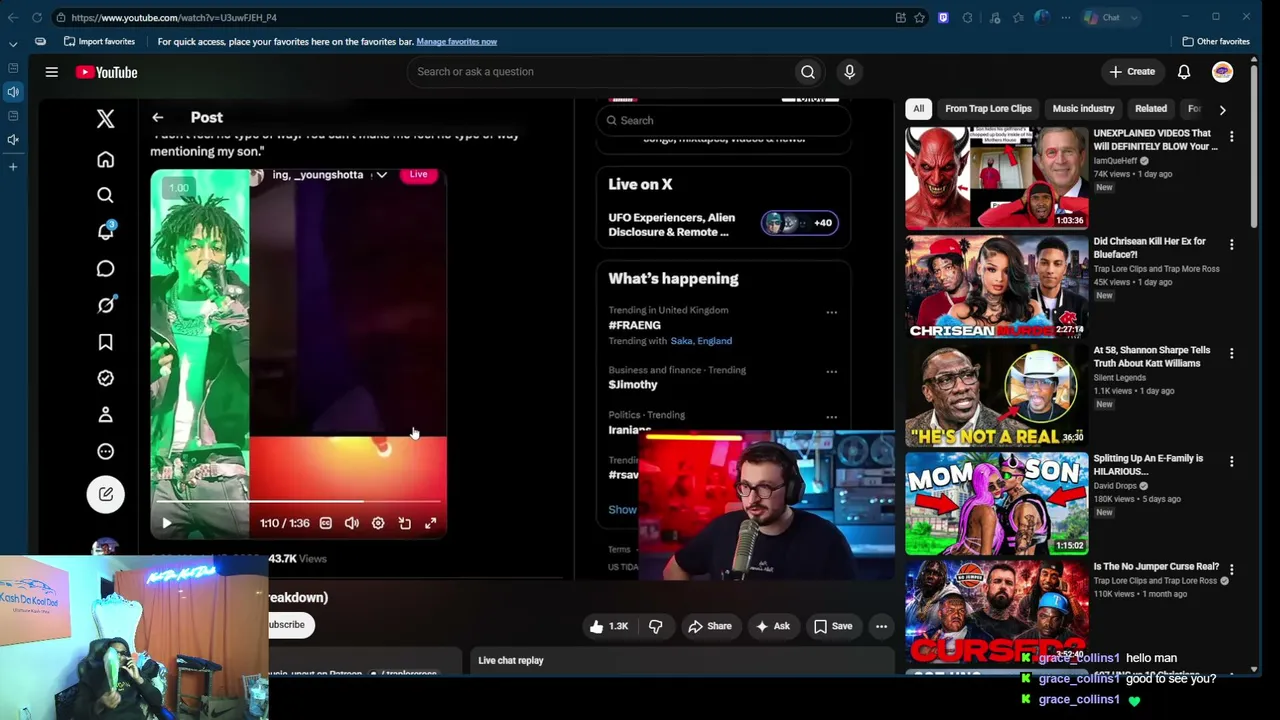Open X Messages chat bubble icon
1280x720 pixels.
(105, 268)
